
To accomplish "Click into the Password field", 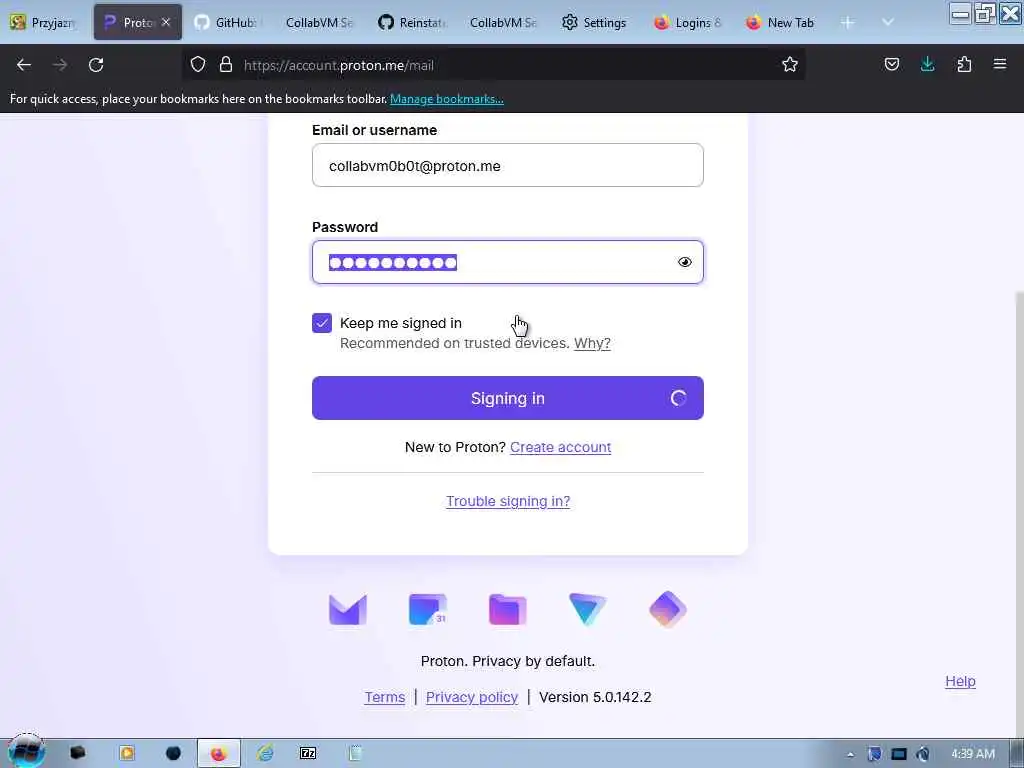I will pos(507,262).
